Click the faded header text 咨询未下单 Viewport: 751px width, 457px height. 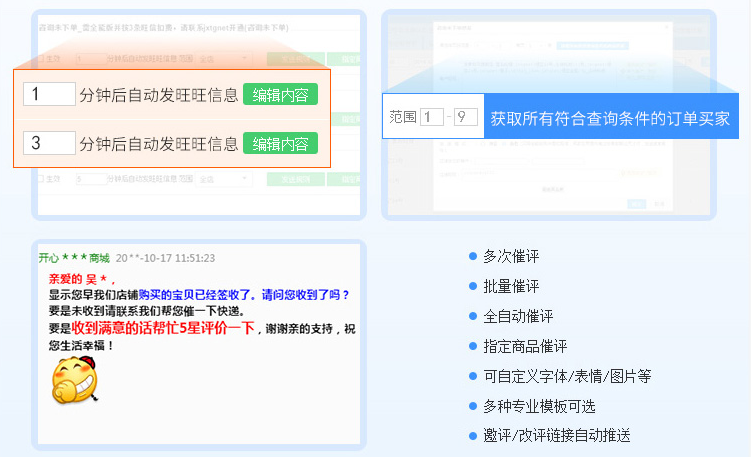coord(58,28)
